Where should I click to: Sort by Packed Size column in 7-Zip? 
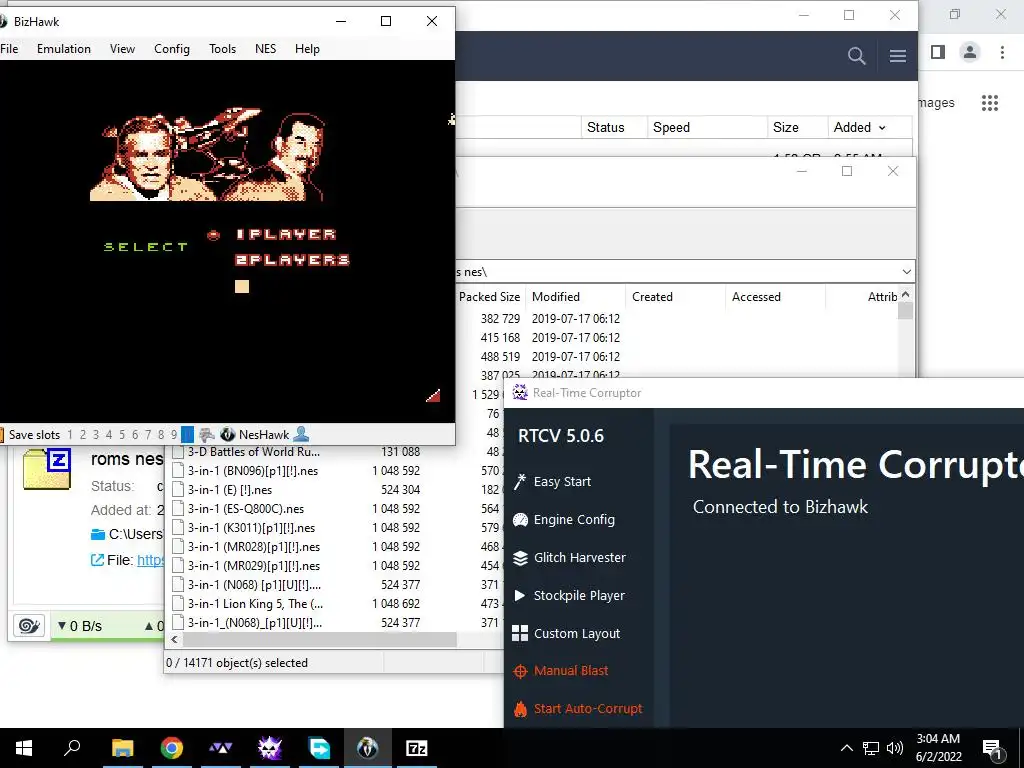tap(489, 296)
